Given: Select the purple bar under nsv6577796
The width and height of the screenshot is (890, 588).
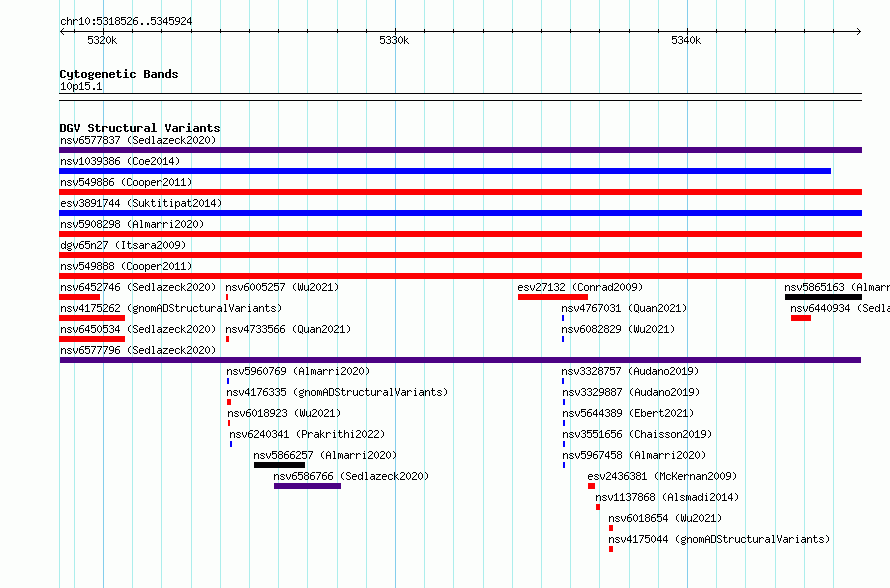Looking at the screenshot, I should (x=460, y=360).
